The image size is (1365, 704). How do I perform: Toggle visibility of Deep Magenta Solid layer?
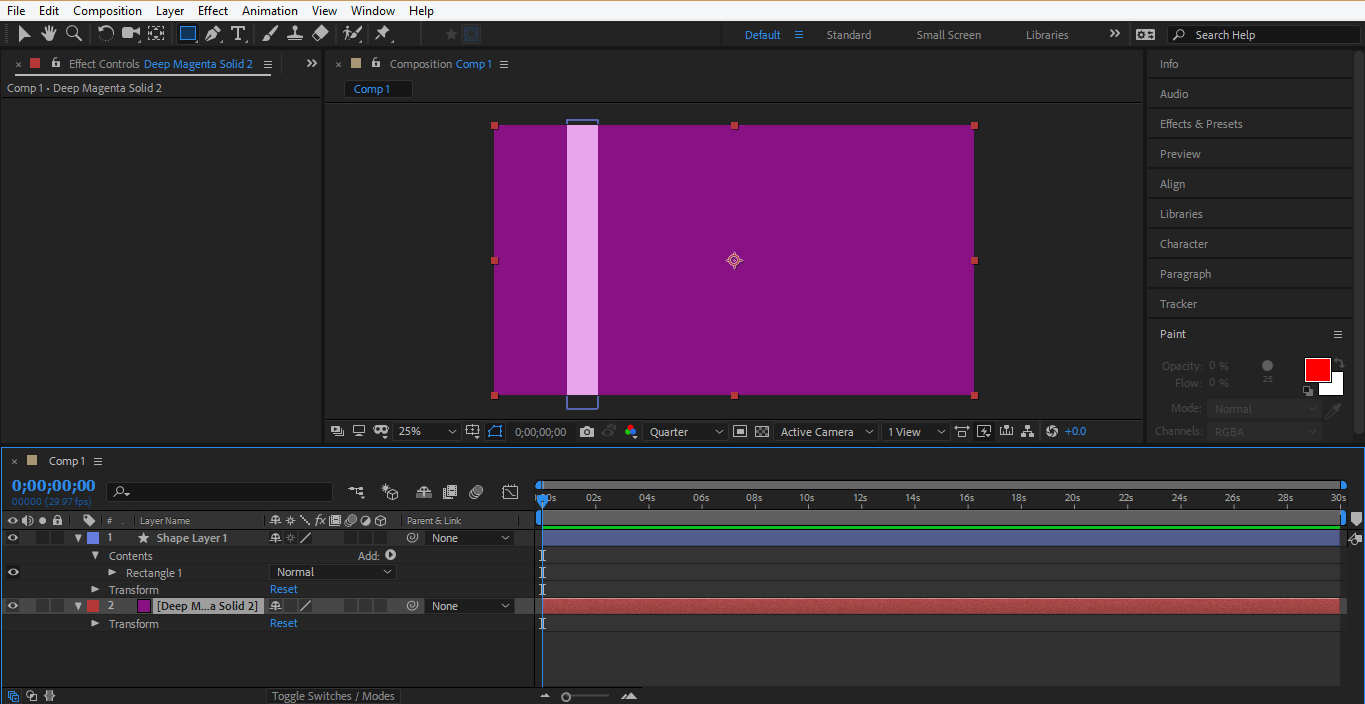pos(13,606)
